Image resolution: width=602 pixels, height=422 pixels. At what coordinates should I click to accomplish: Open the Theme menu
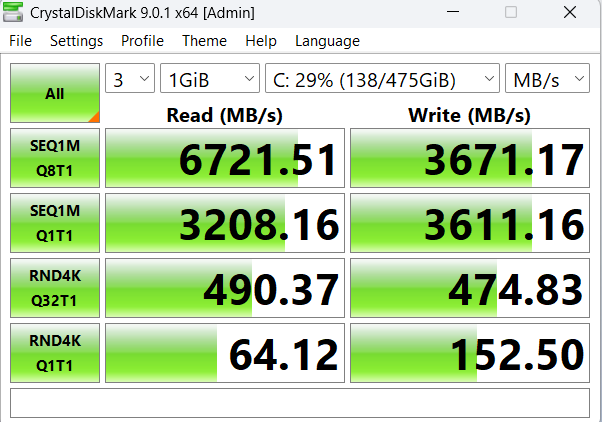point(204,41)
